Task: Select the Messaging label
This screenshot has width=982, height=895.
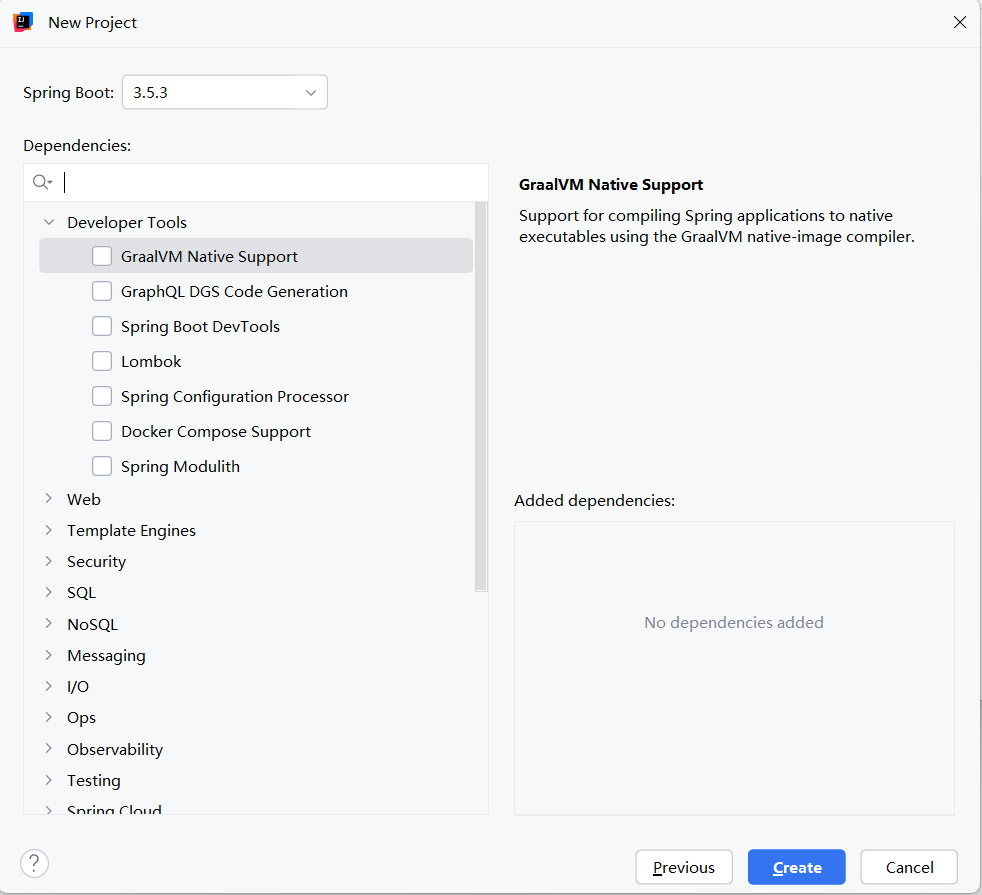Action: (106, 656)
